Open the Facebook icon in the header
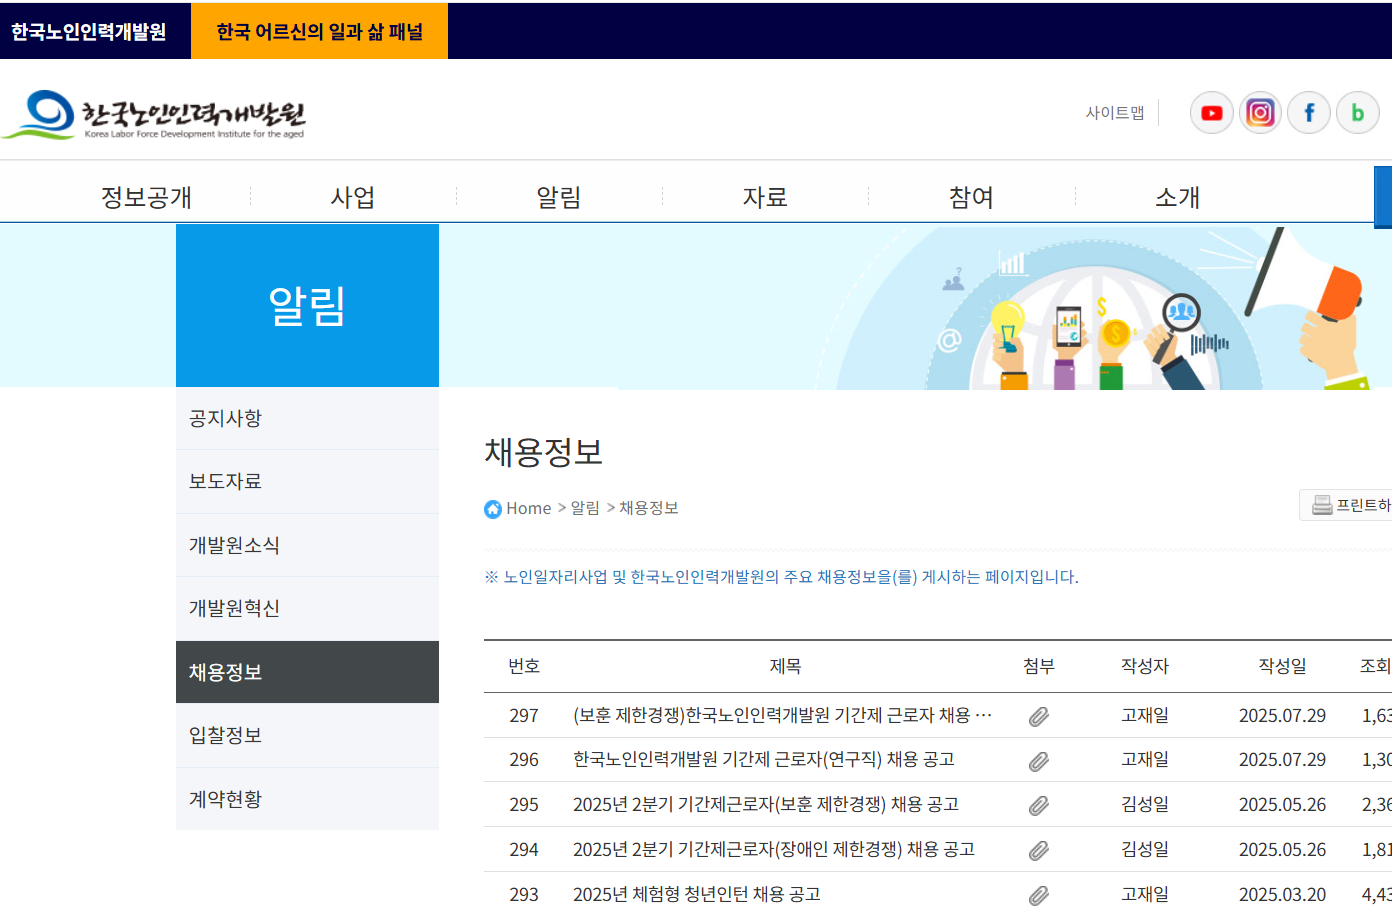1392x916 pixels. click(1309, 112)
